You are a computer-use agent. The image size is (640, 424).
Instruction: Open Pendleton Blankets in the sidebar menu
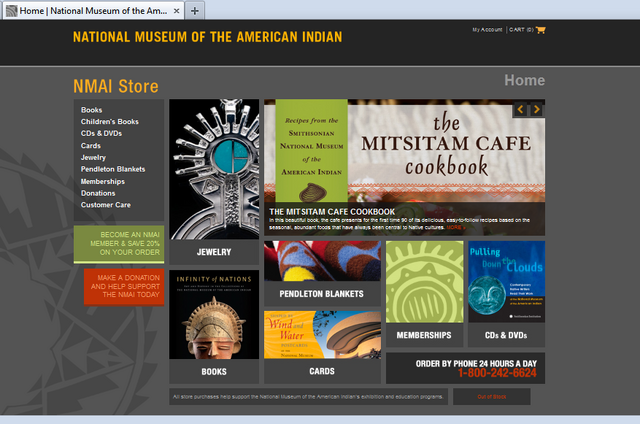point(113,169)
